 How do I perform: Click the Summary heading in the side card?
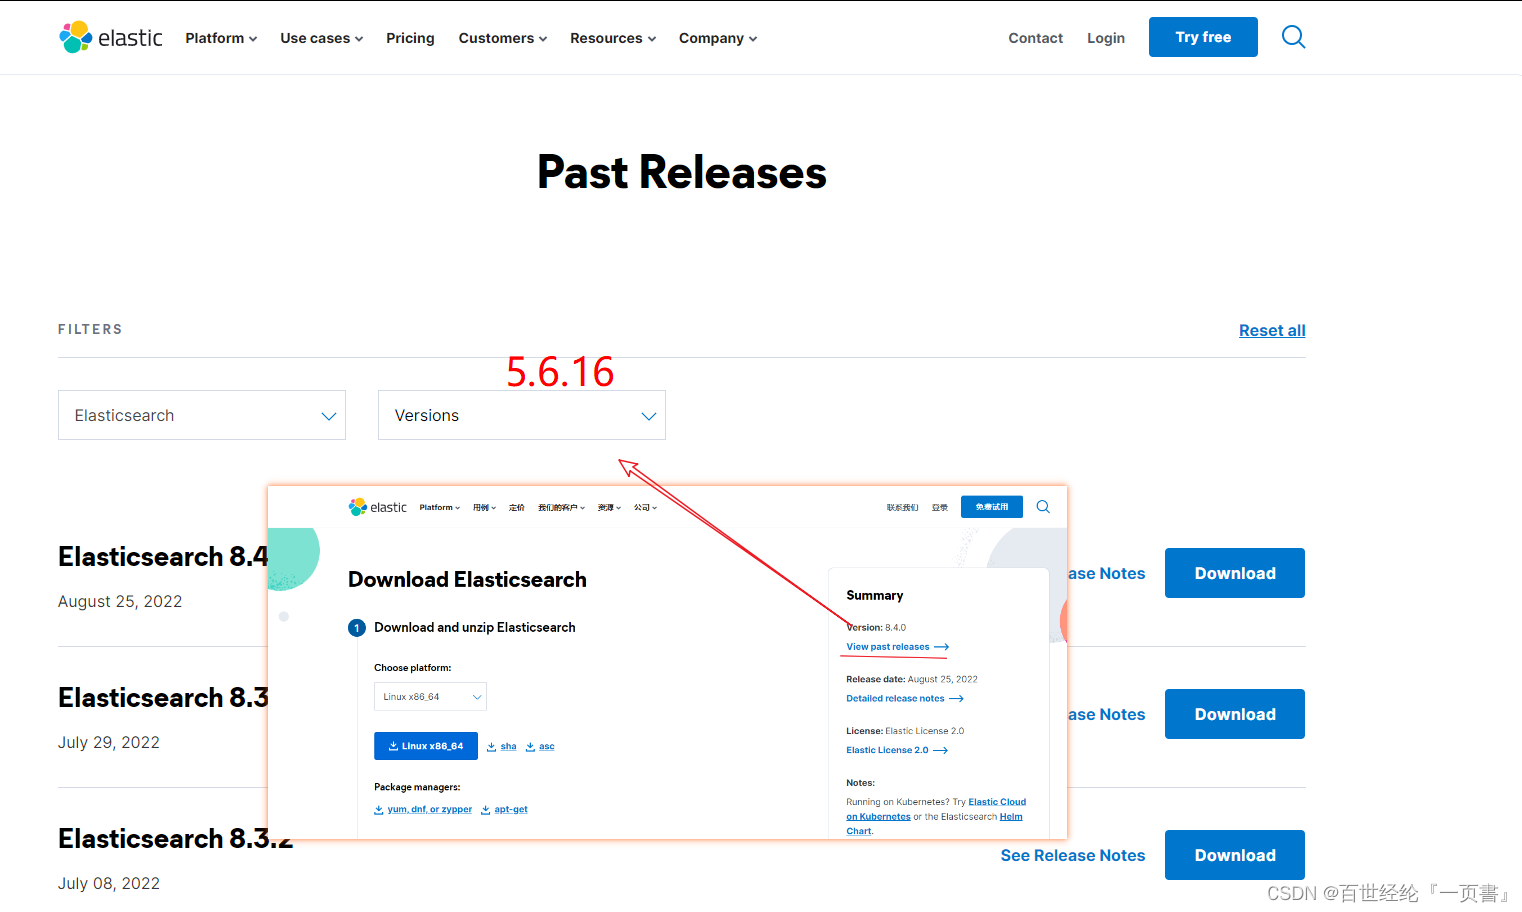[875, 595]
